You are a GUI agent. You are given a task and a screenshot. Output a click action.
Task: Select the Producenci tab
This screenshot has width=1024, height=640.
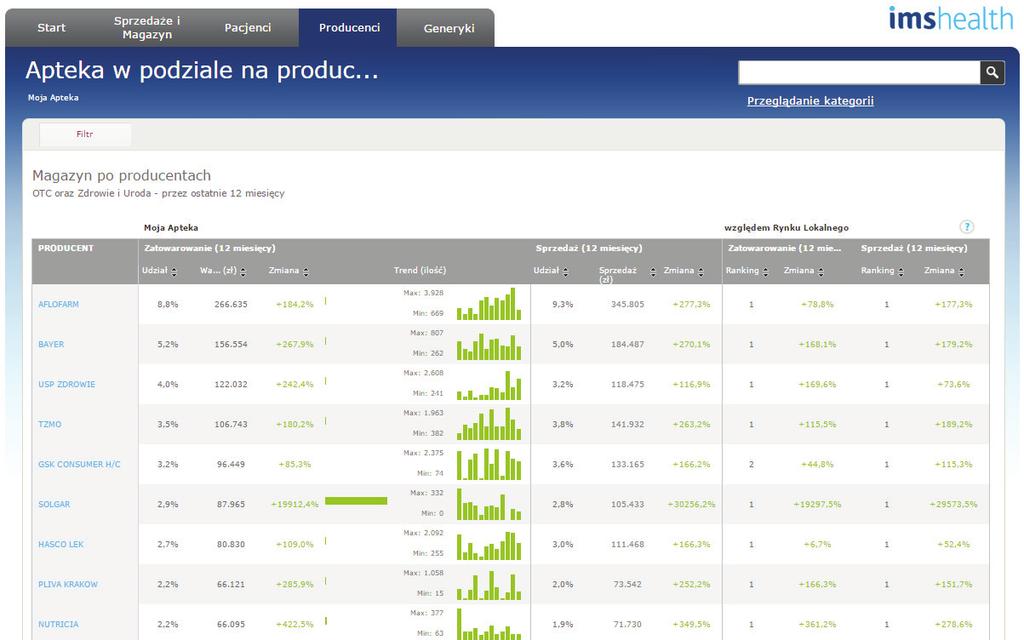click(349, 27)
